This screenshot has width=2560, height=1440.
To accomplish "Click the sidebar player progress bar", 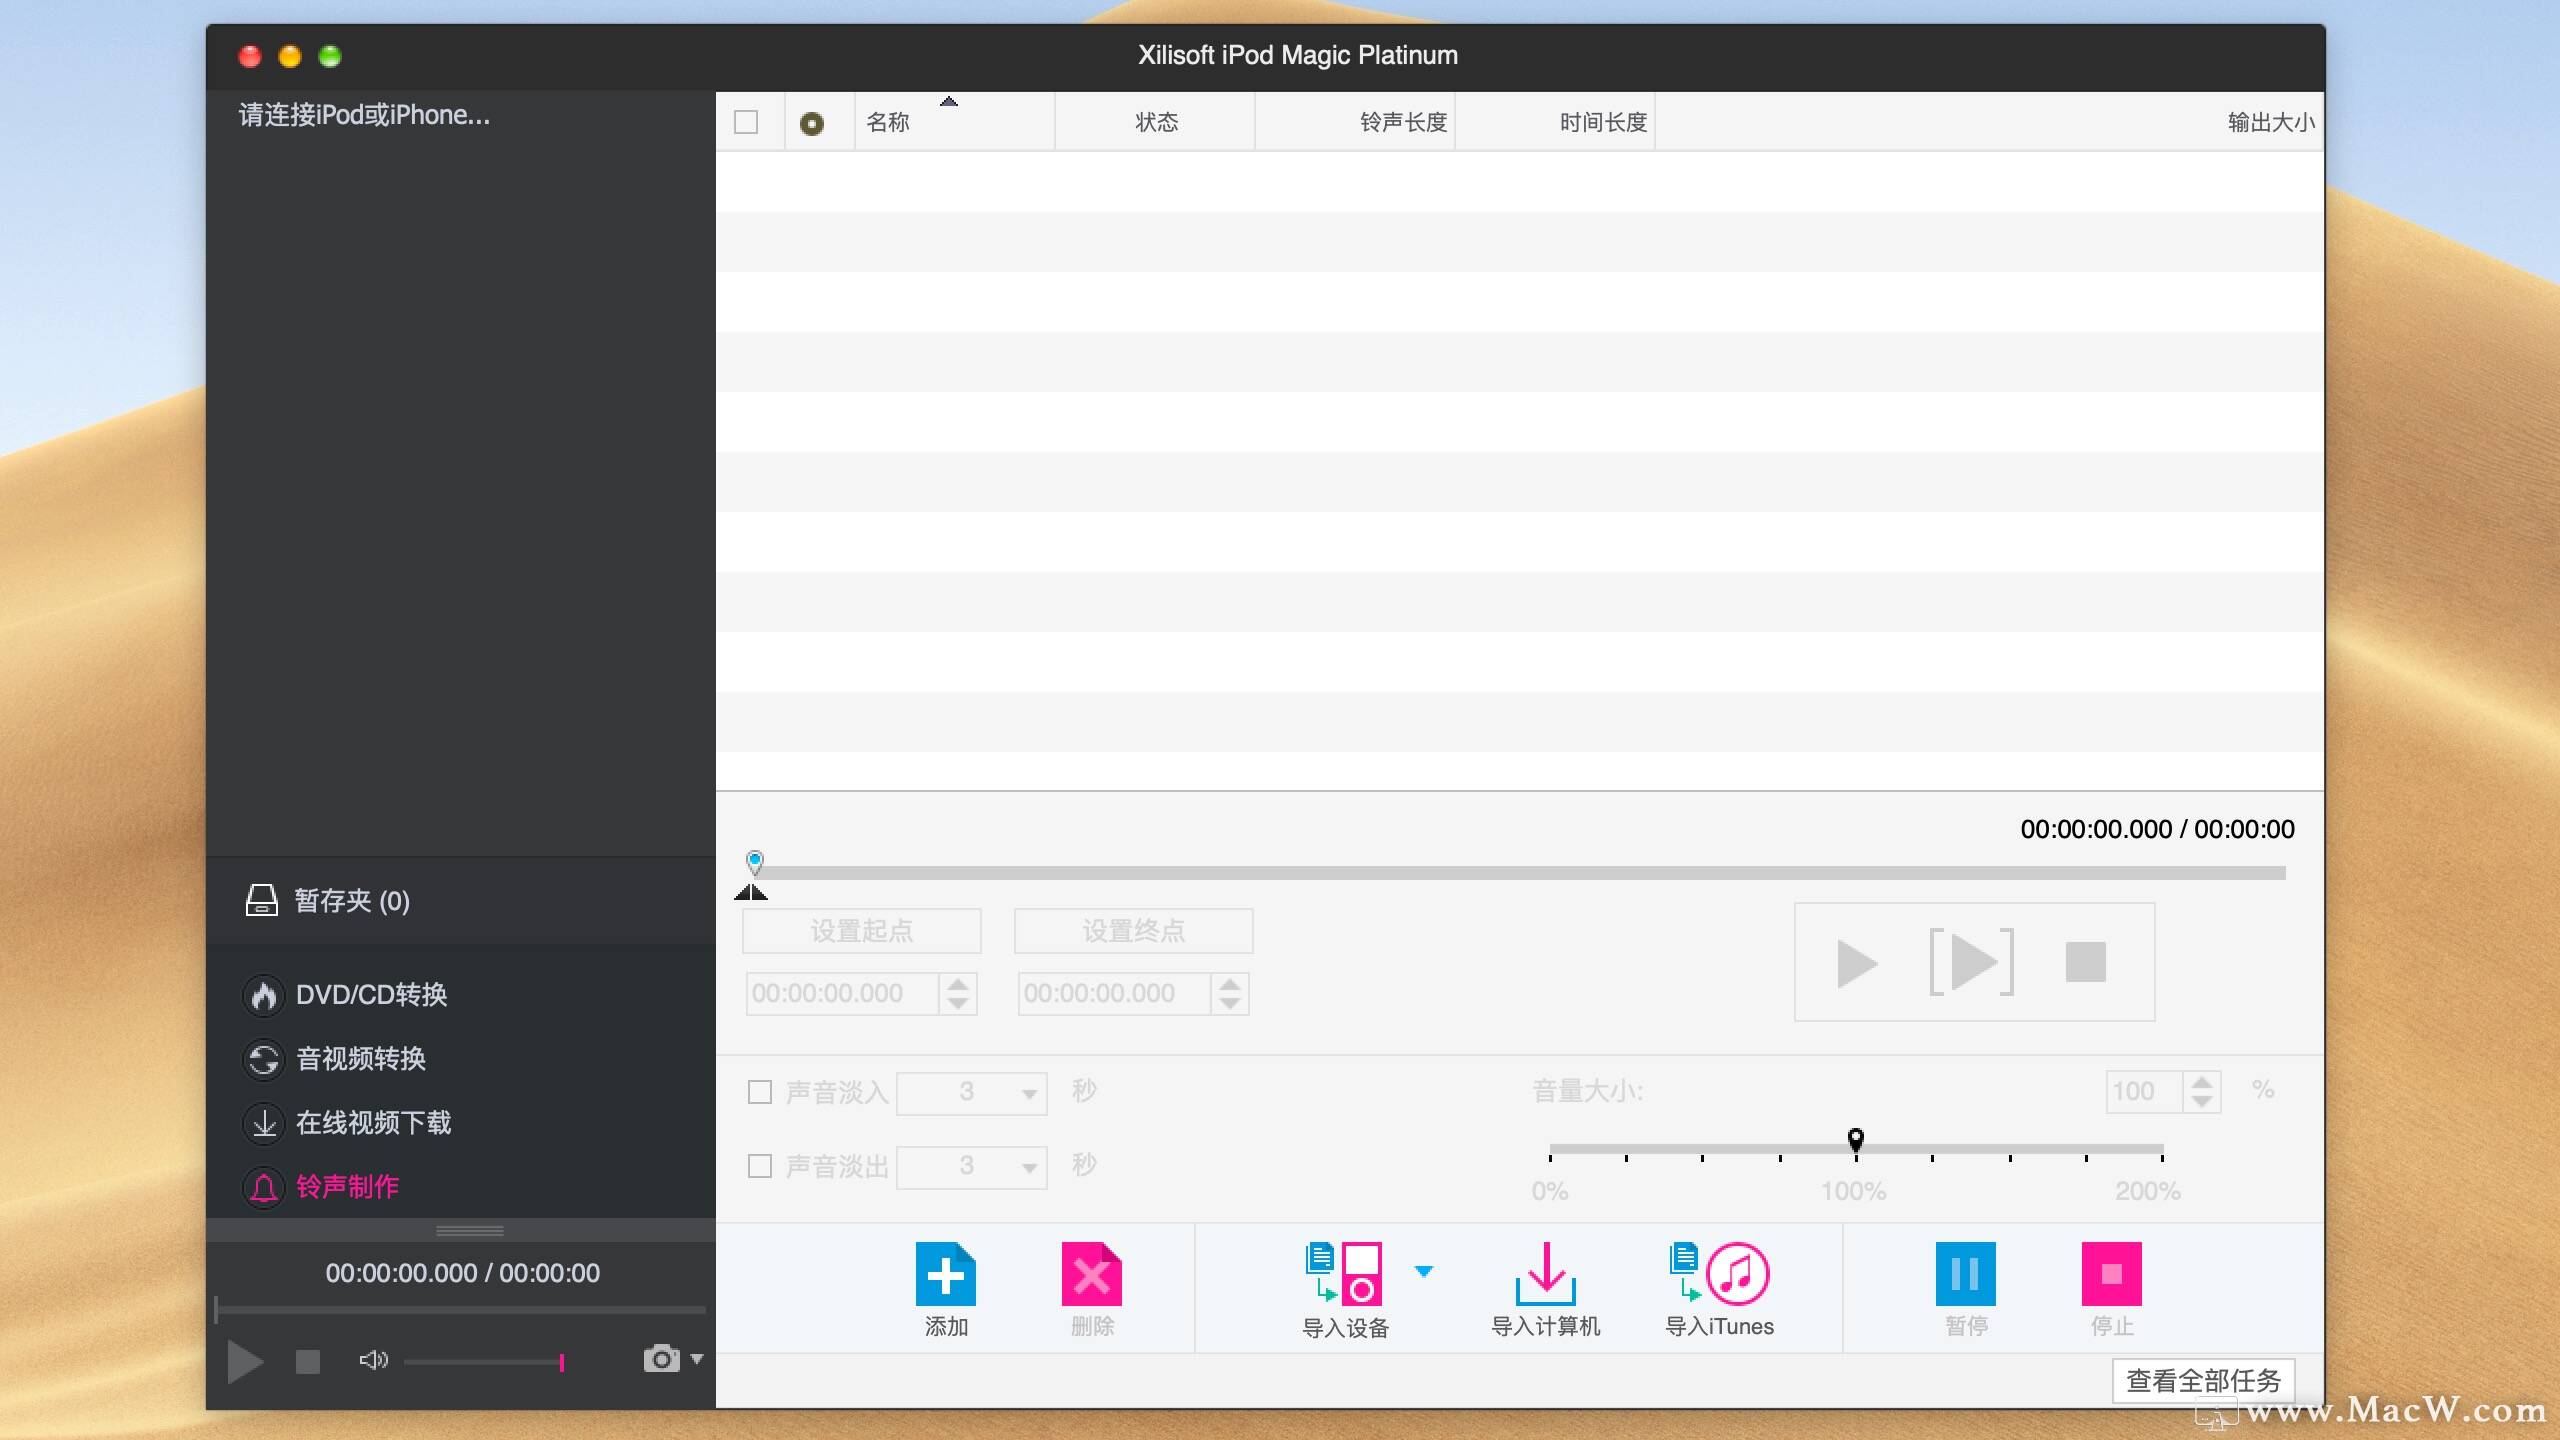I will click(460, 1309).
